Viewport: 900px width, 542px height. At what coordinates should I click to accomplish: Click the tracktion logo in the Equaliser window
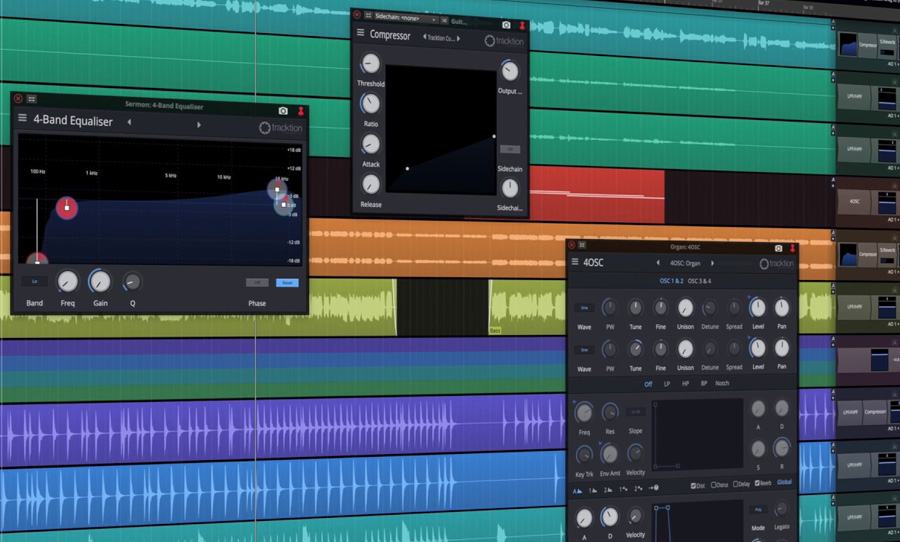click(x=280, y=127)
